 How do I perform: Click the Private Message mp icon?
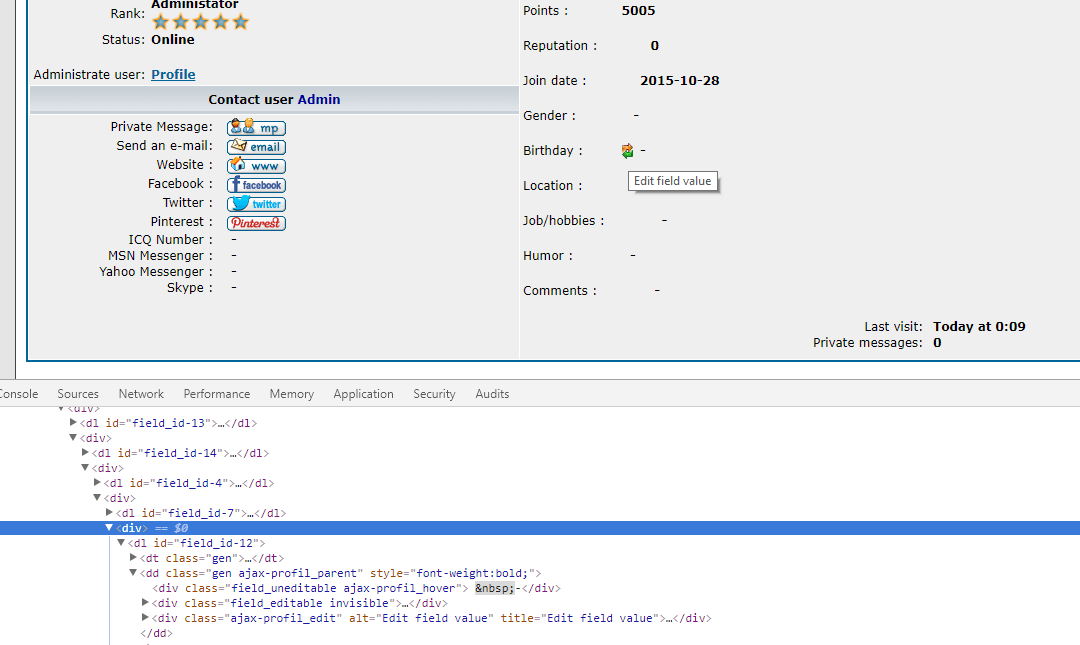tap(256, 127)
